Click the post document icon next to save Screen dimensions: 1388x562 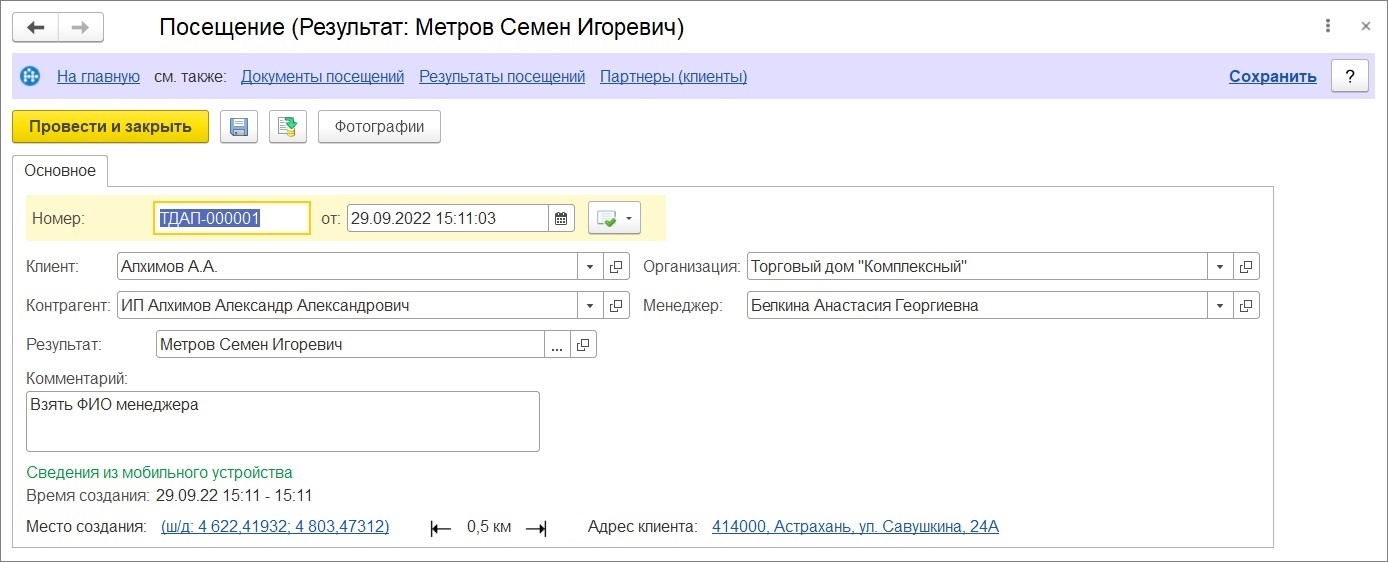(288, 127)
